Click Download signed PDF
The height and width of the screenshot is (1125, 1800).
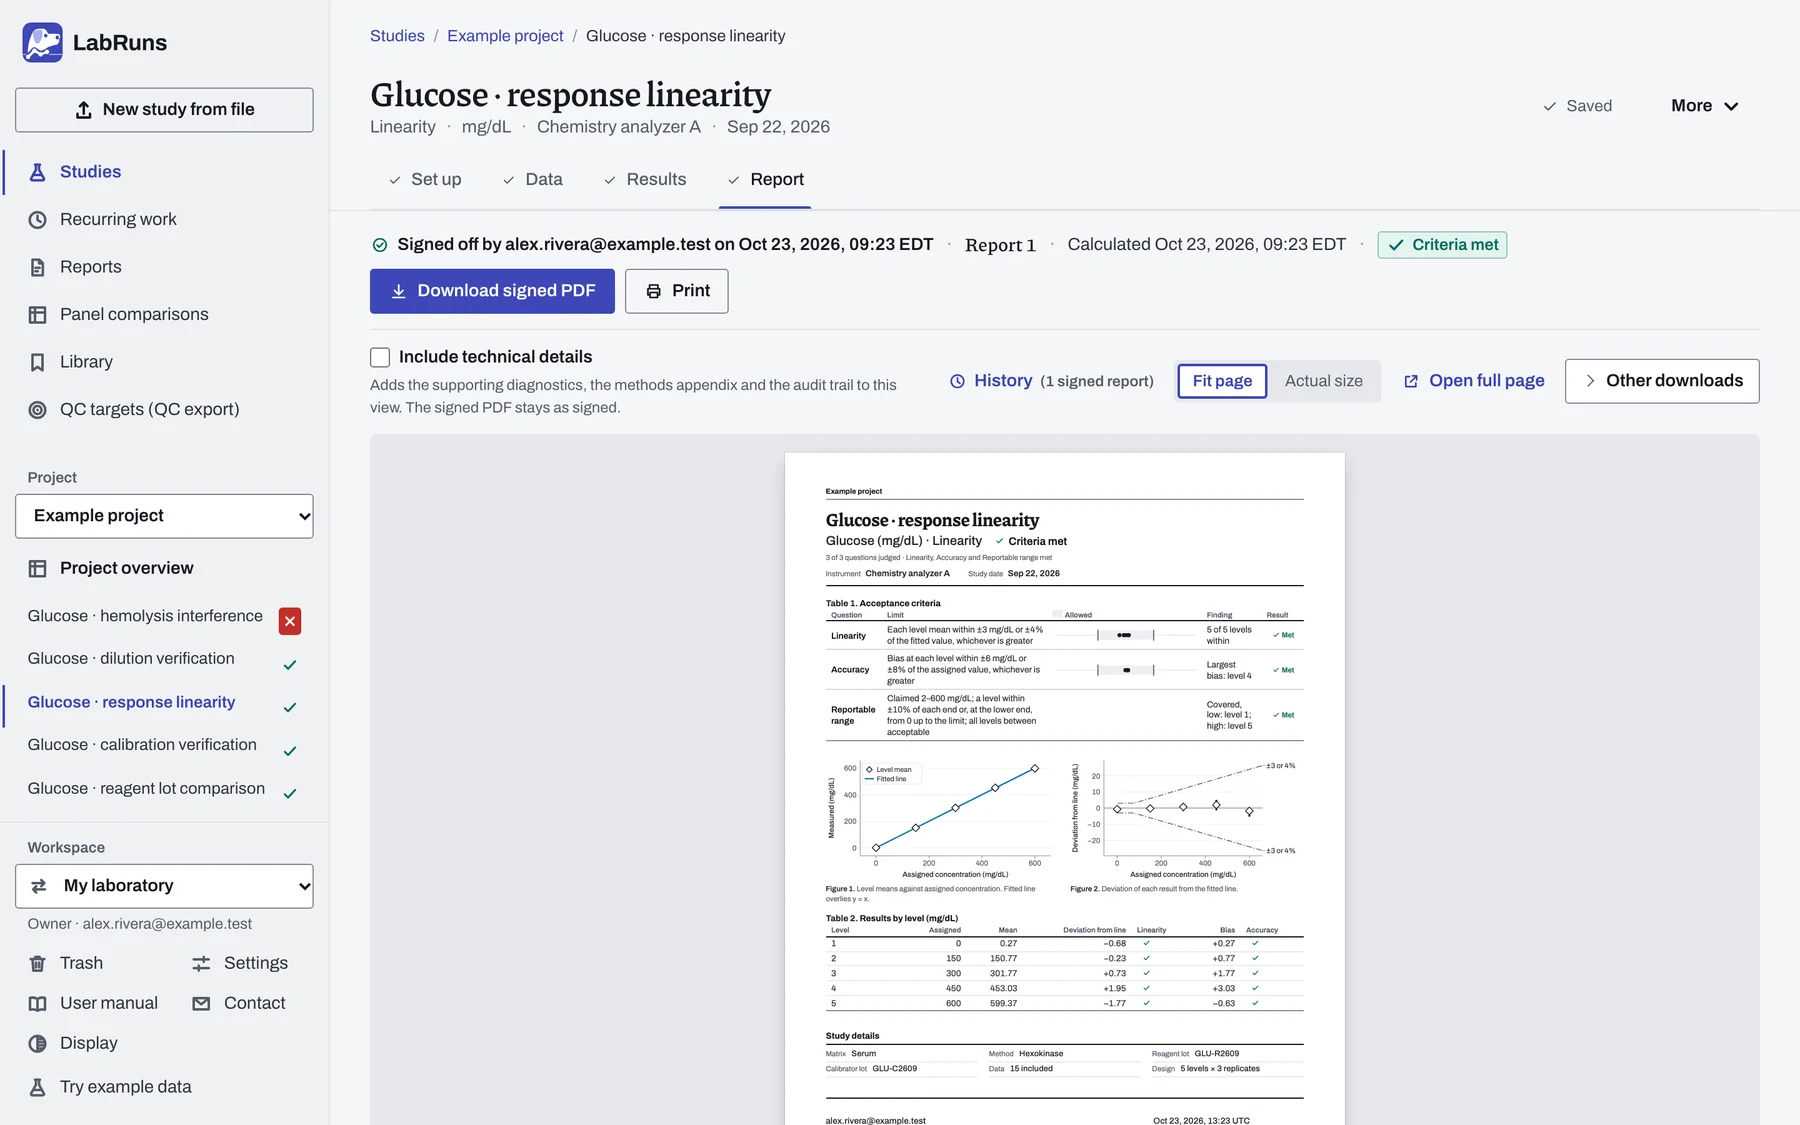pyautogui.click(x=492, y=291)
